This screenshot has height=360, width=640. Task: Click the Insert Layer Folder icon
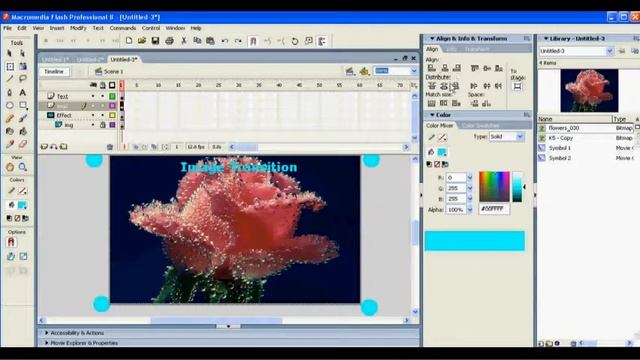63,147
